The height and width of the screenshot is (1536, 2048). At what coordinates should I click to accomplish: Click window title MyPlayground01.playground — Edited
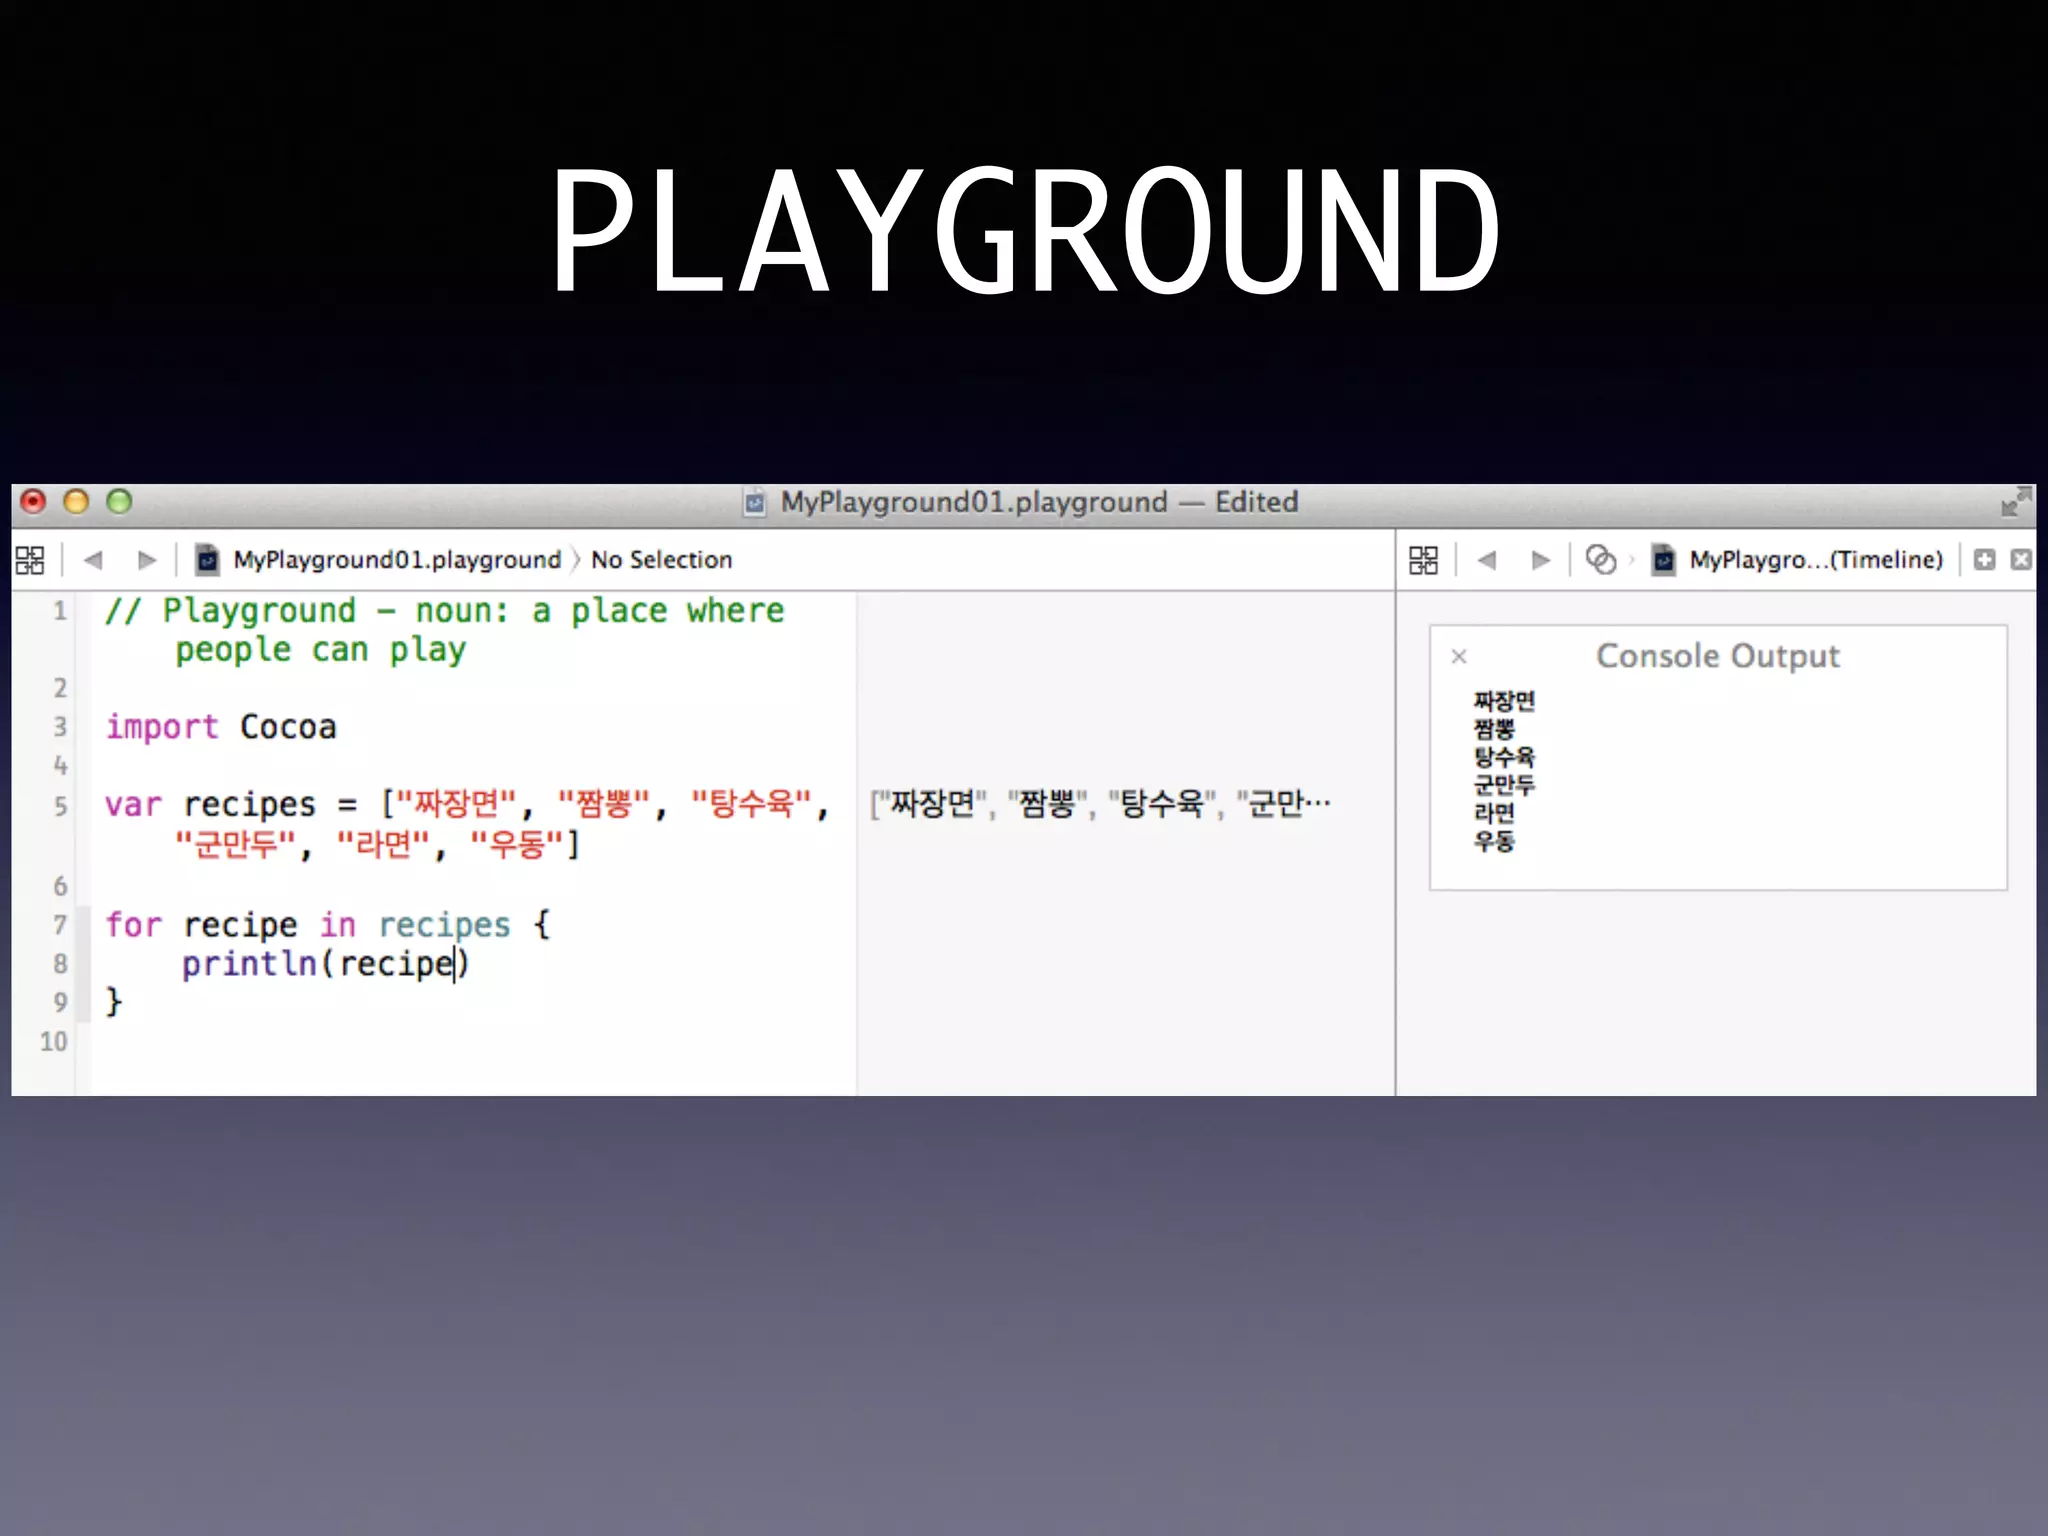1039,502
